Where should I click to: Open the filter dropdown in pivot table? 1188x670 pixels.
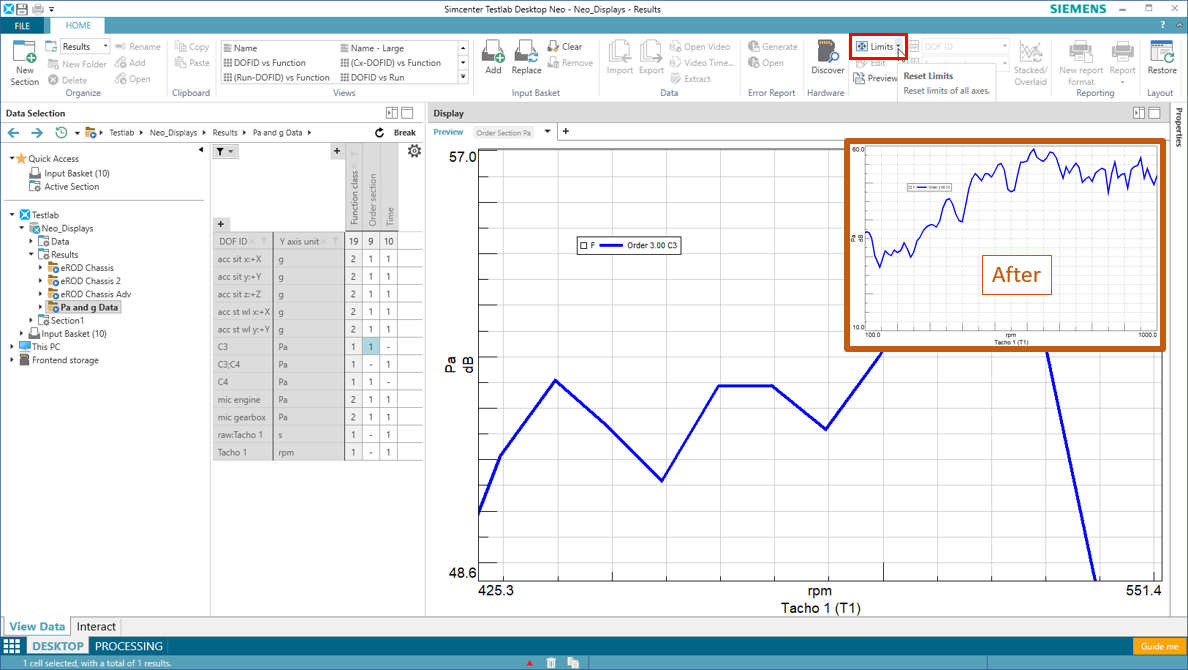[225, 152]
